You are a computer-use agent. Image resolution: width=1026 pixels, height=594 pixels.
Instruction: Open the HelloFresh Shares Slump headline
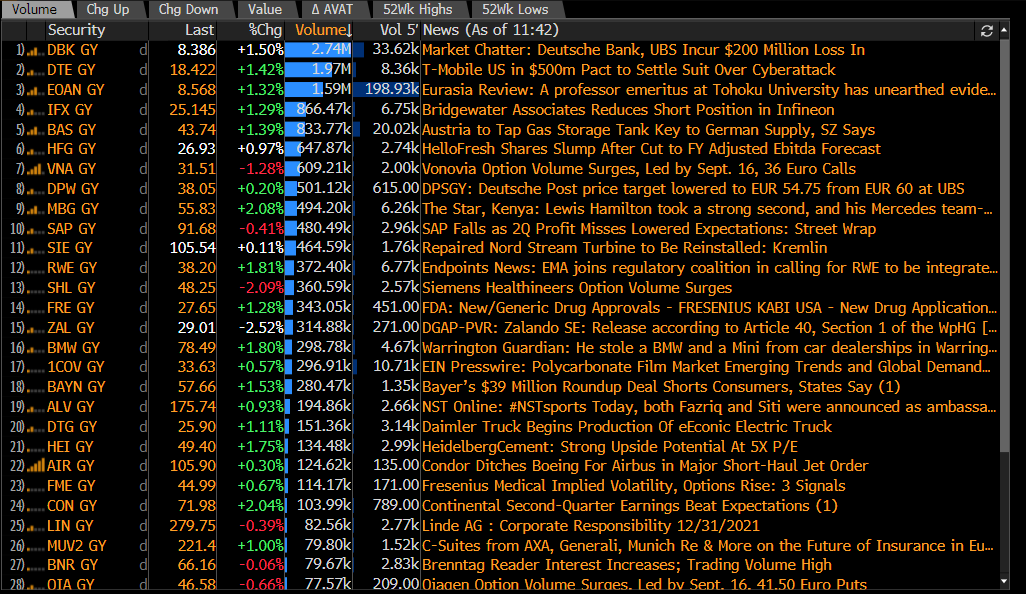pos(651,149)
